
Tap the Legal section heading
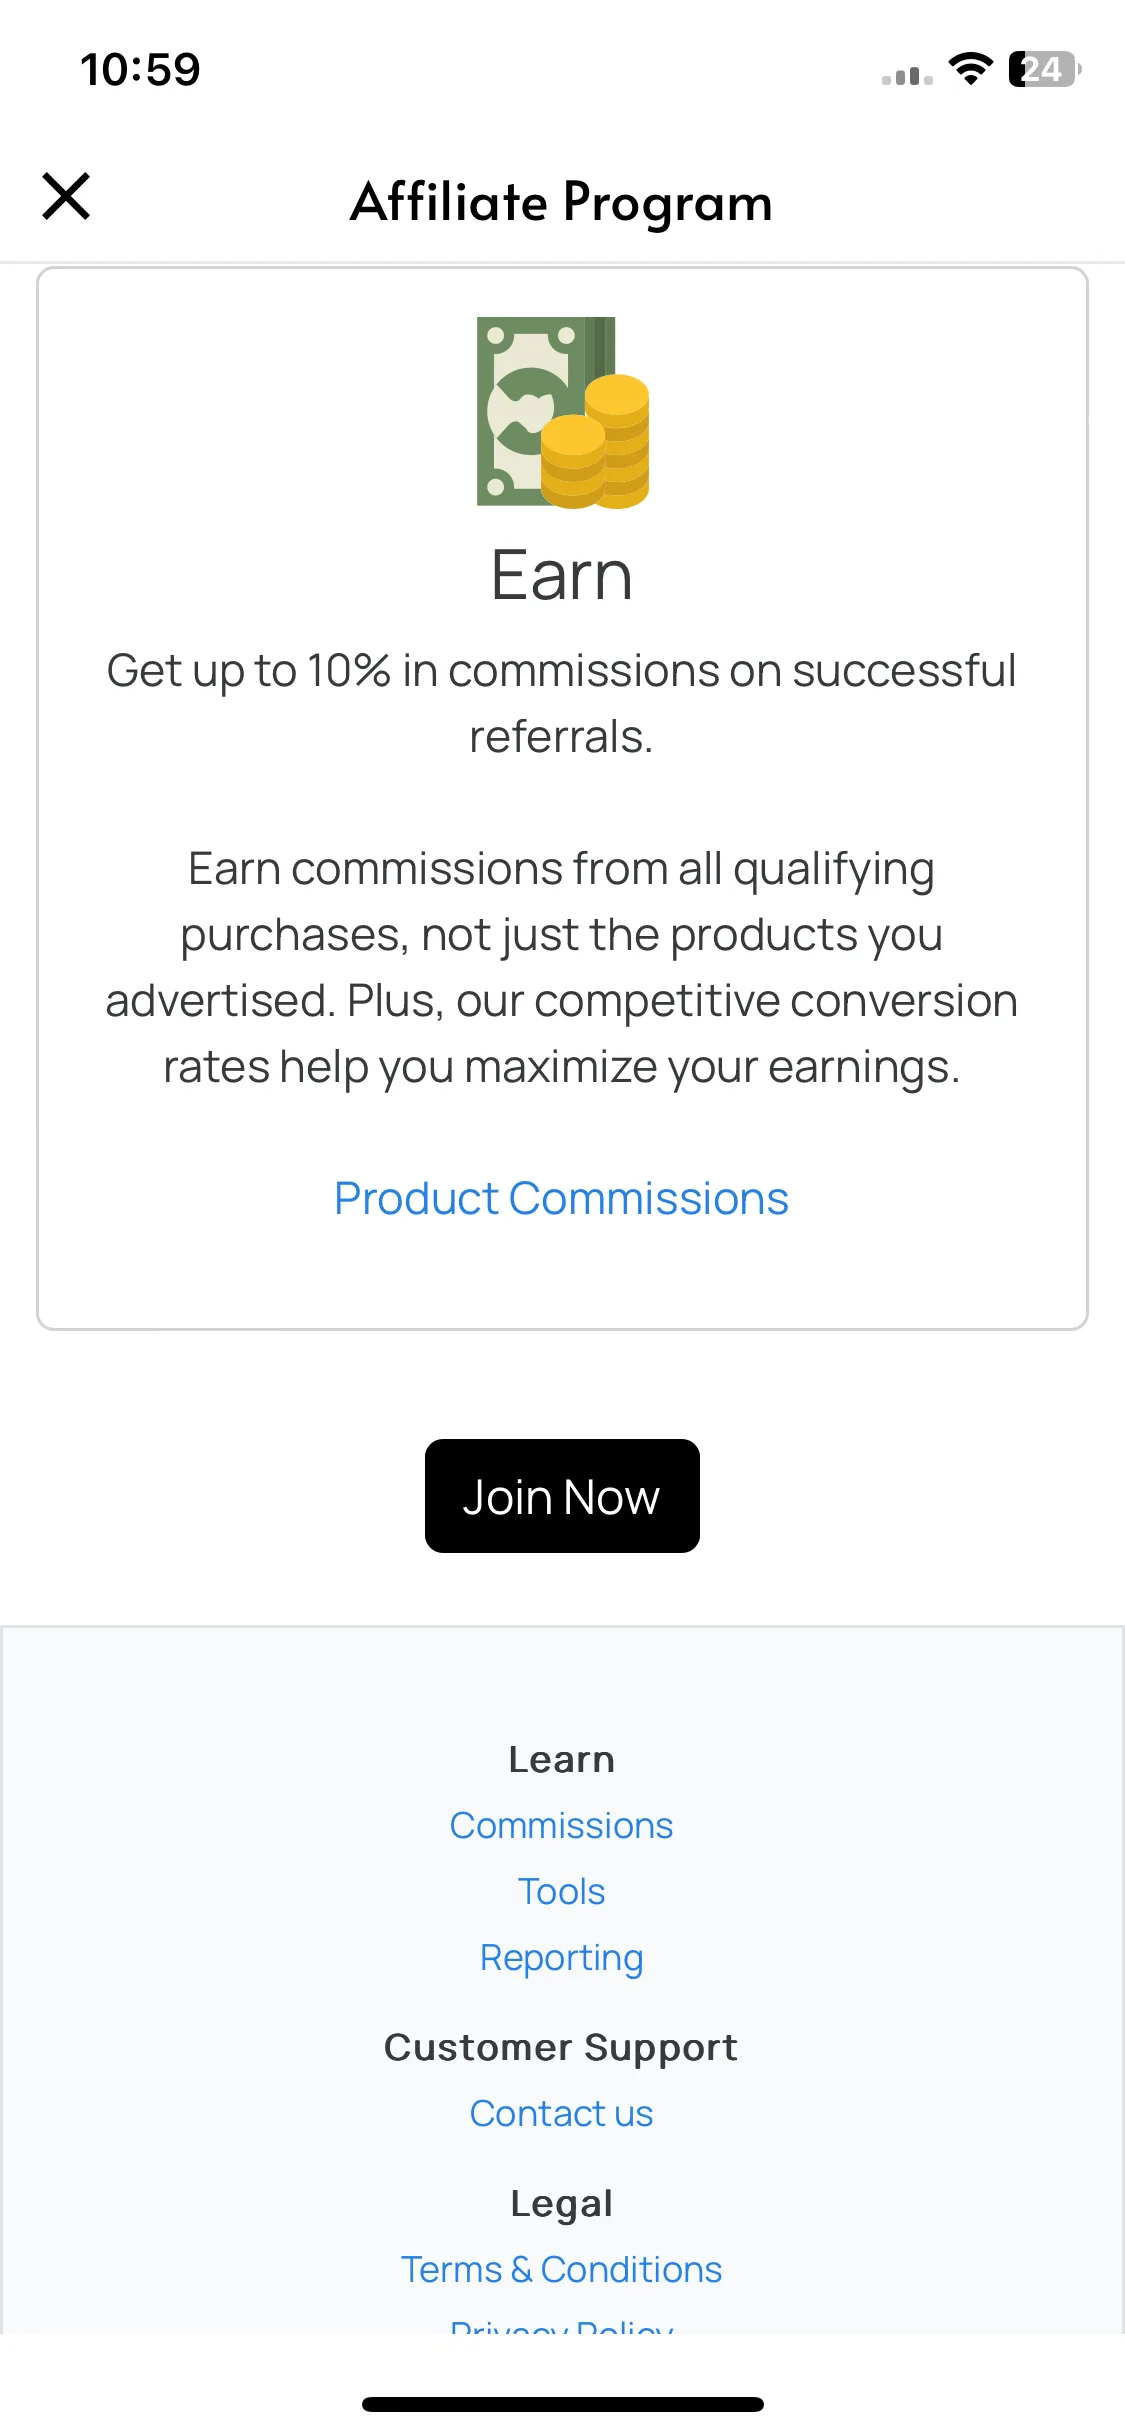tap(562, 2203)
